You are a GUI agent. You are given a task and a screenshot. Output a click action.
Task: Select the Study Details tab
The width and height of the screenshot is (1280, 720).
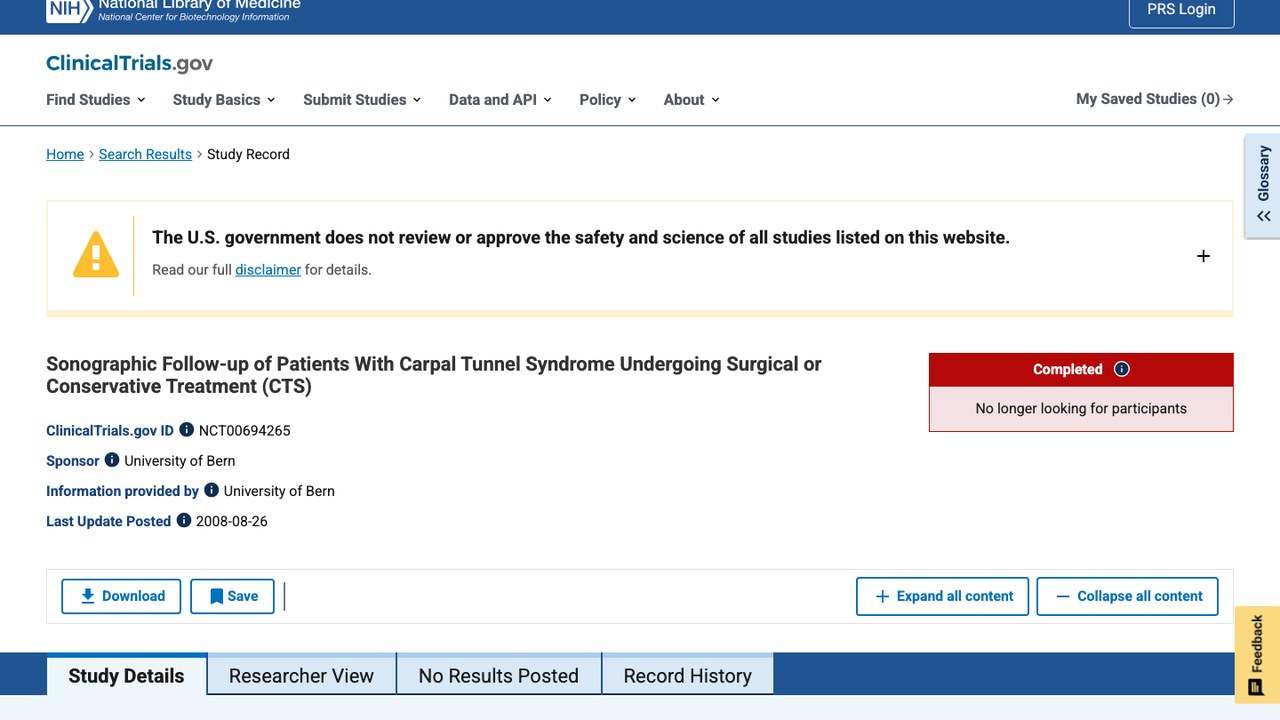click(x=126, y=675)
